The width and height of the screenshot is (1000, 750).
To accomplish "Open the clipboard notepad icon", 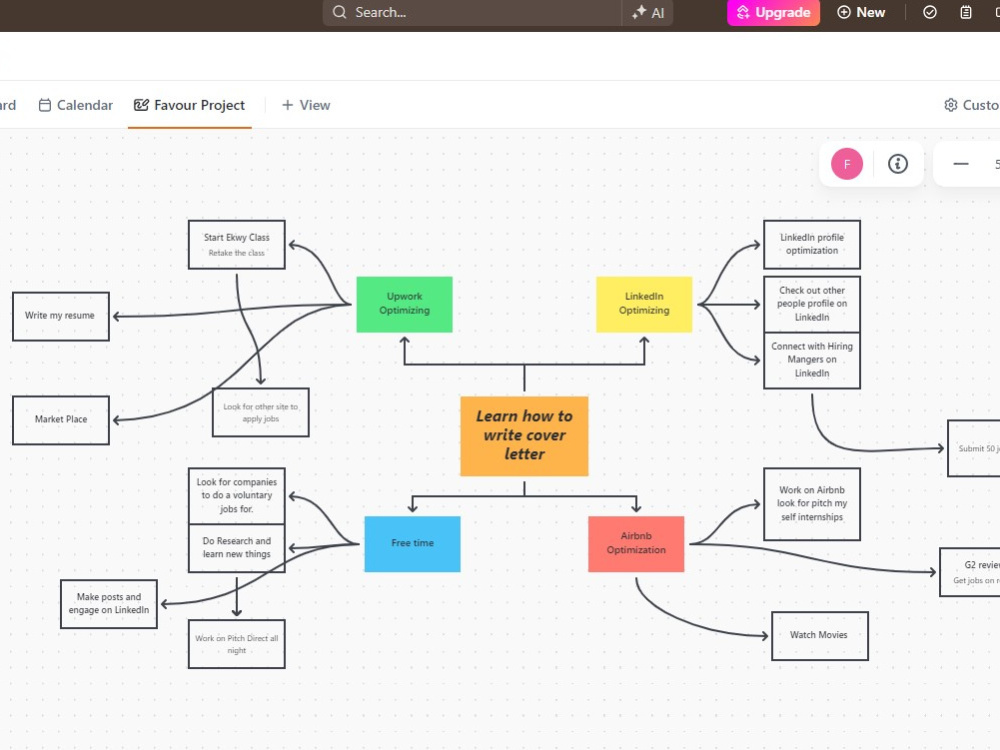I will pos(966,12).
